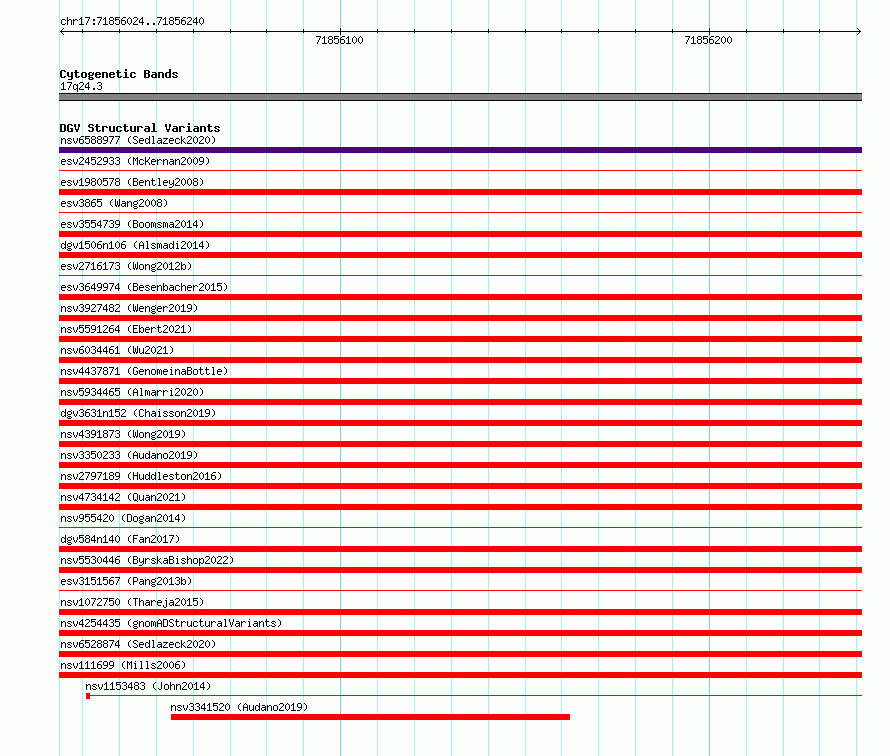Image resolution: width=890 pixels, height=756 pixels.
Task: Select the purple nsv6588977 variant bar
Action: [x=460, y=150]
